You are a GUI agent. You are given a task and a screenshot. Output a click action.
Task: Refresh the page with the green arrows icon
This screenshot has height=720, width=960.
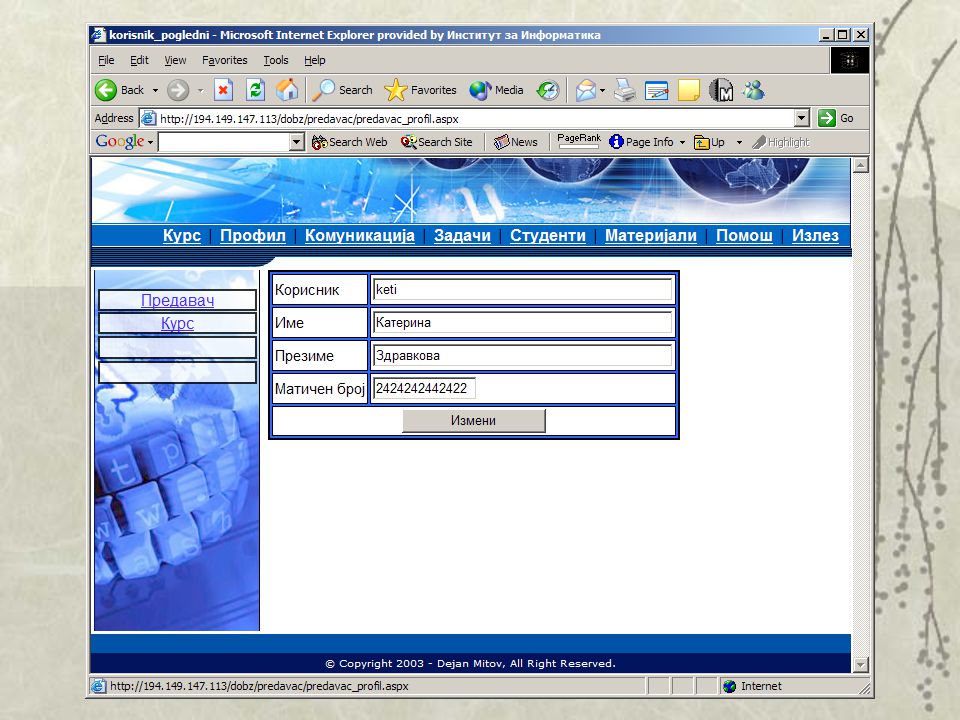(x=255, y=90)
